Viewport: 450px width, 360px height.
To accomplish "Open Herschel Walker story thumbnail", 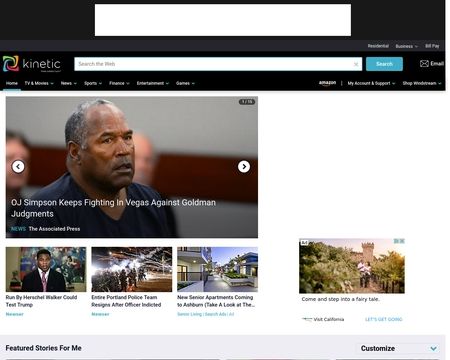I will [x=46, y=269].
